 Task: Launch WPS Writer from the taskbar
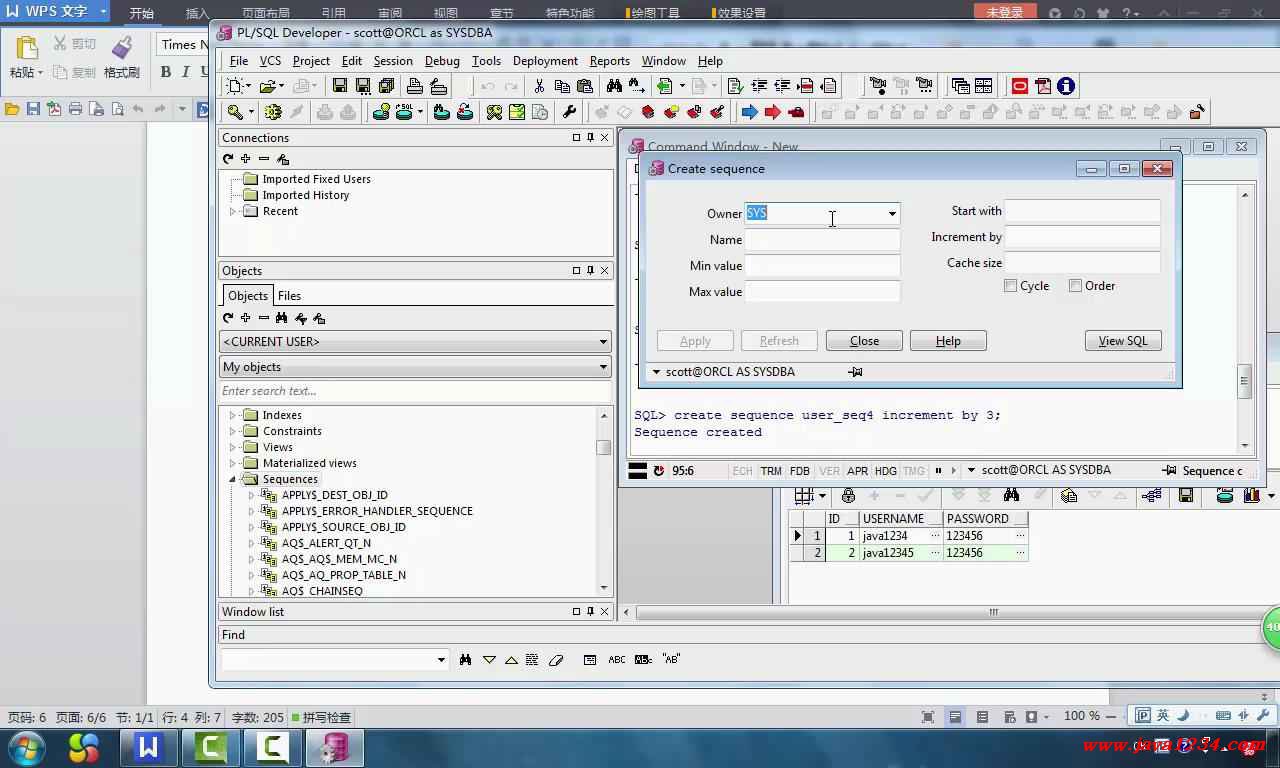pyautogui.click(x=148, y=747)
